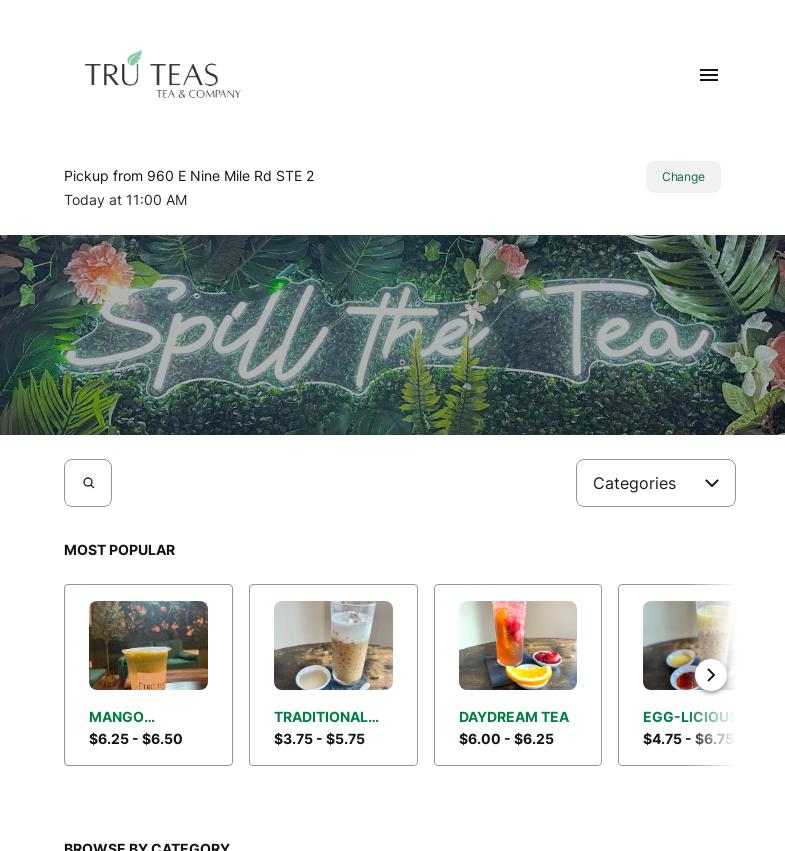Click the Spill the Tea banner image

(x=392, y=335)
